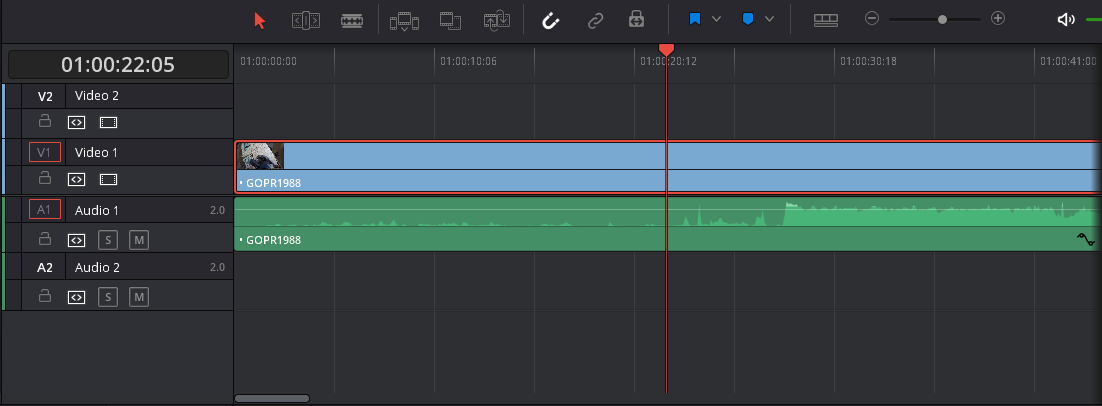Open the timeline view options icon
Image resolution: width=1102 pixels, height=406 pixels.
coord(826,20)
